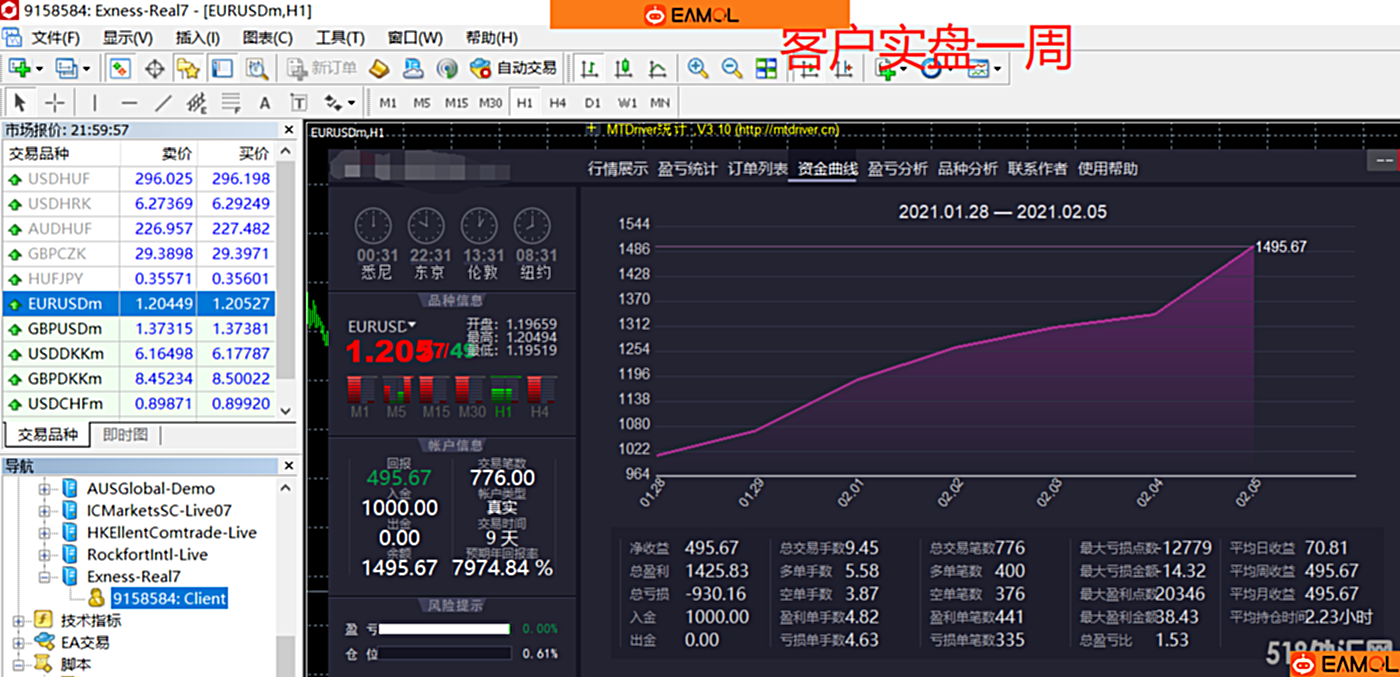Open the 联系作者 tab

coord(1037,168)
